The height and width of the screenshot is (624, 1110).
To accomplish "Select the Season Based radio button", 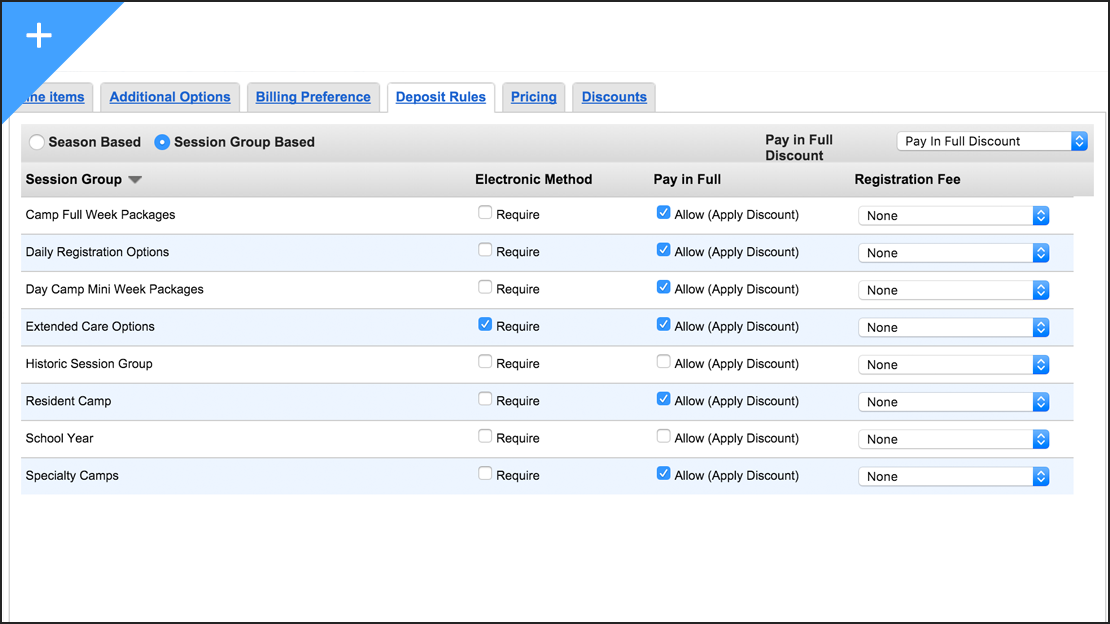I will point(37,142).
